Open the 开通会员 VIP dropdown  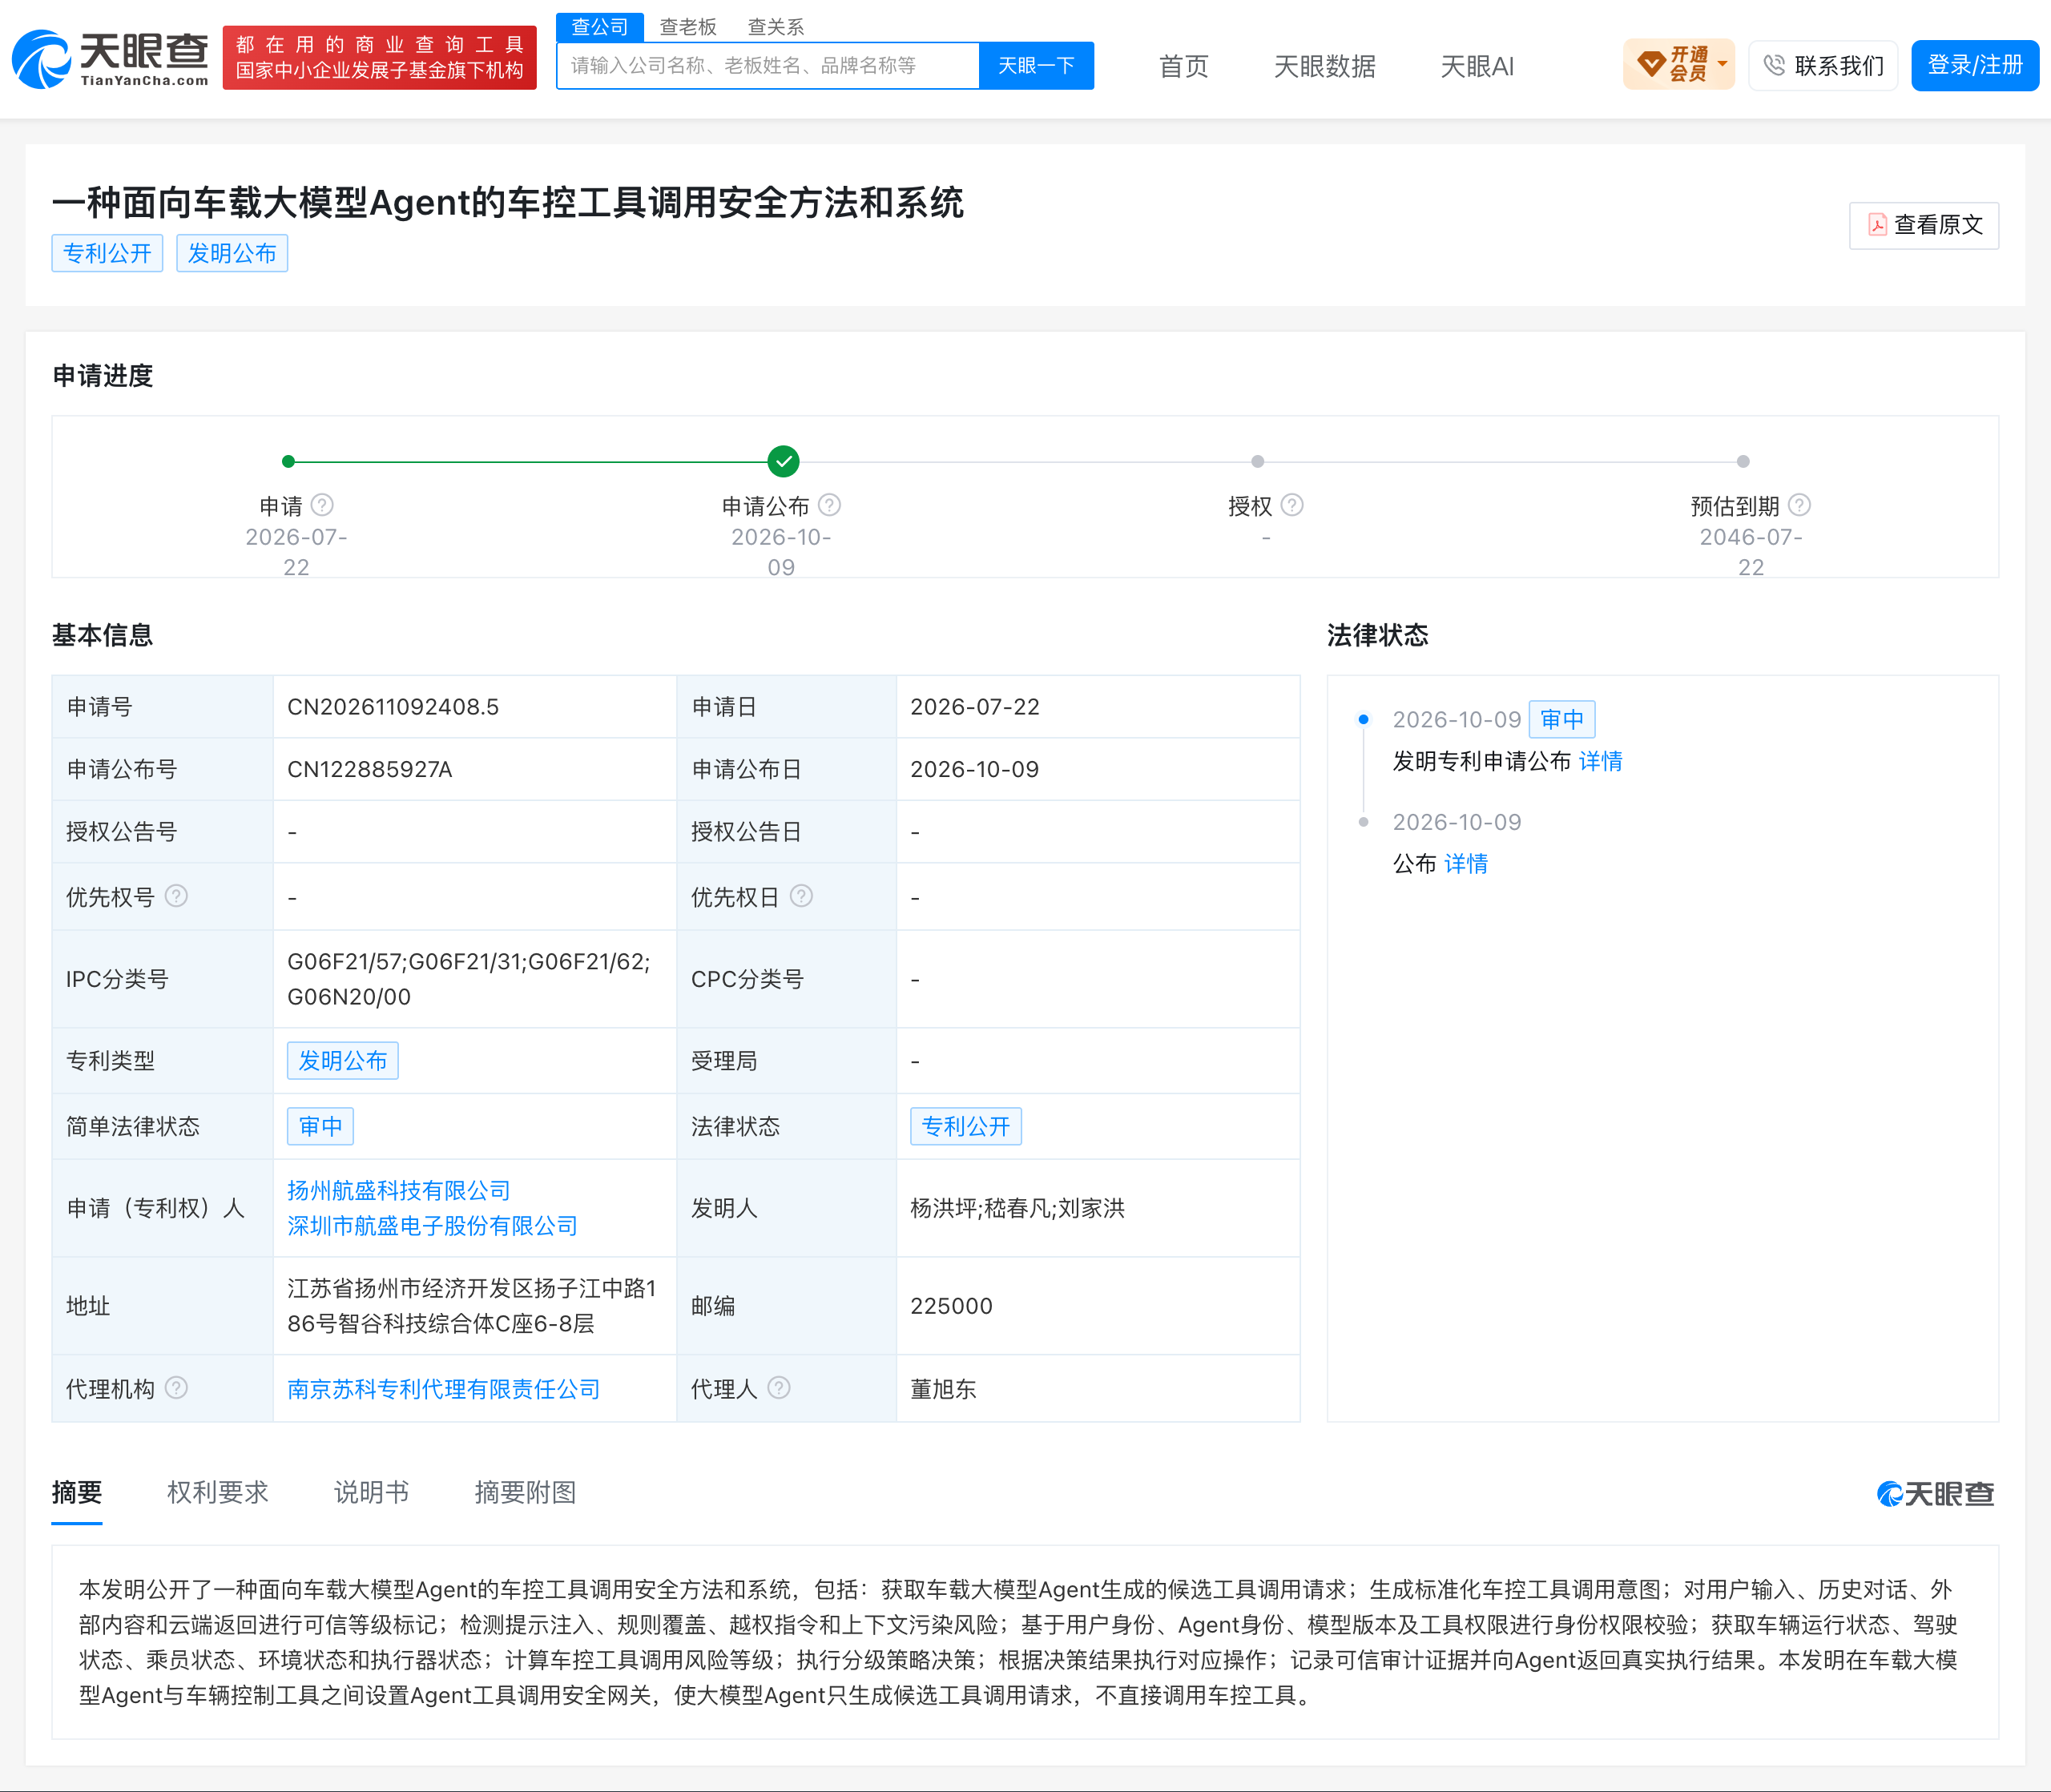(1678, 65)
